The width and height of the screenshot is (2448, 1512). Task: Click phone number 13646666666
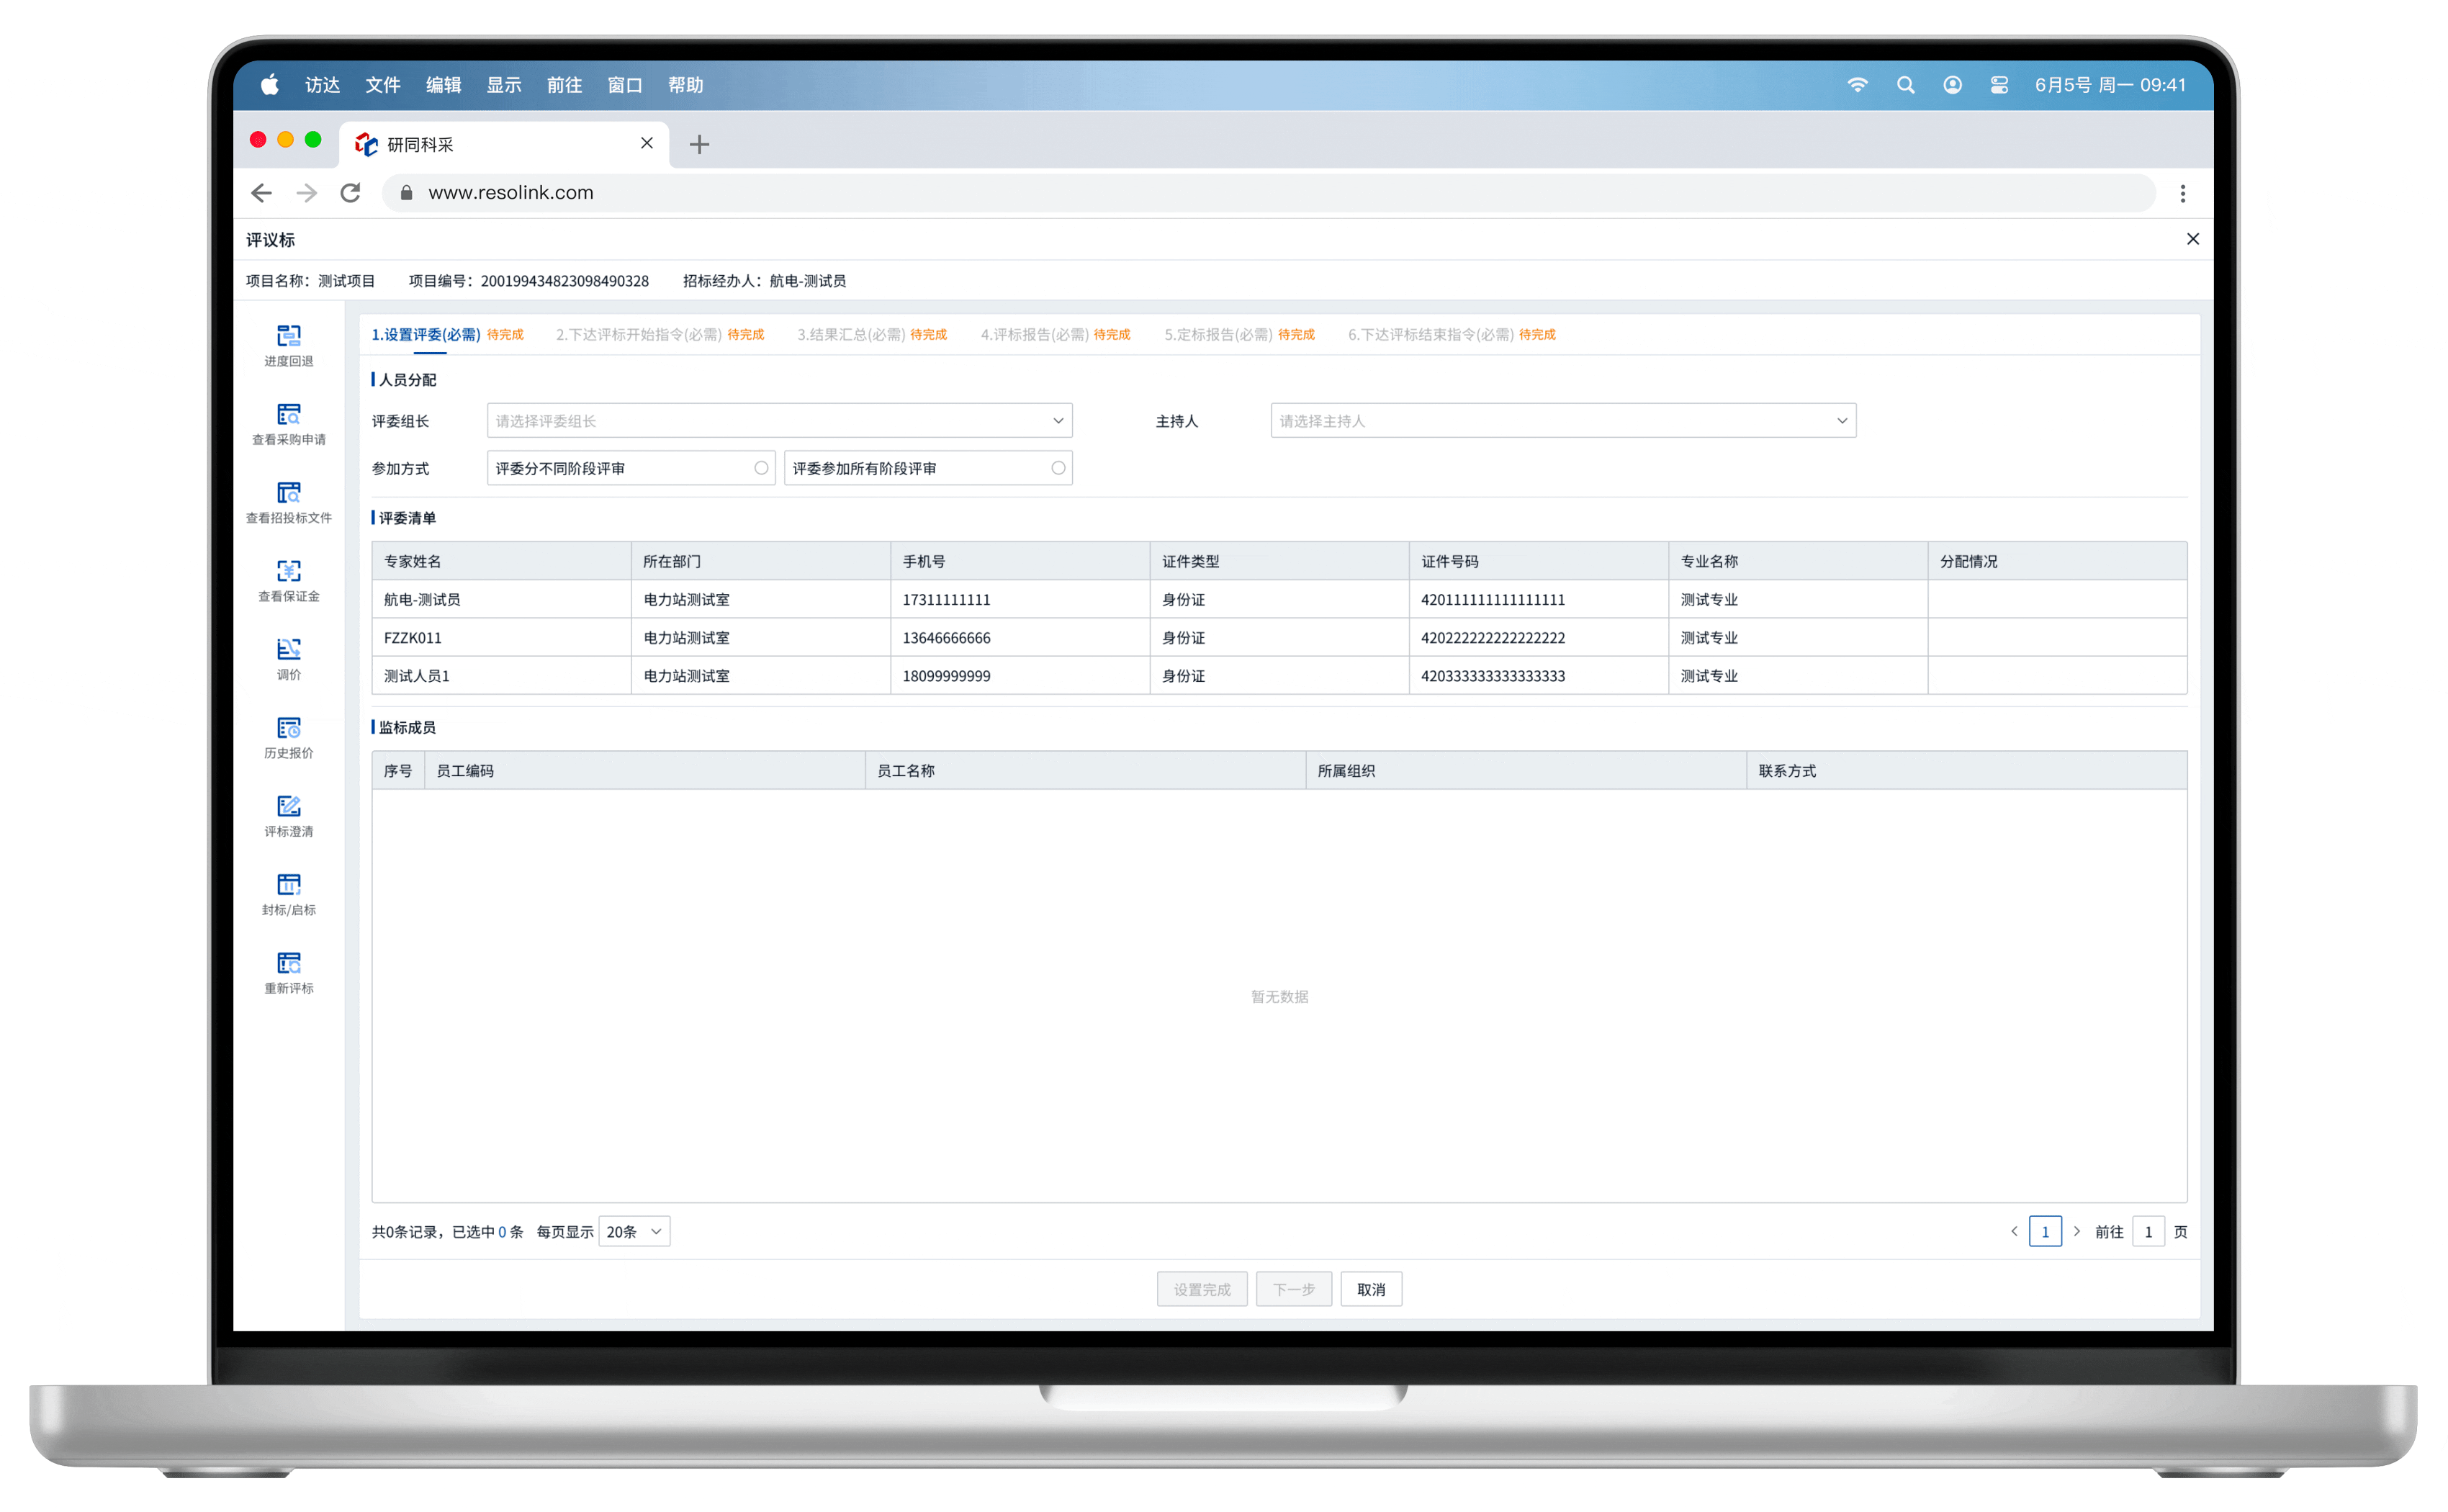[x=946, y=638]
